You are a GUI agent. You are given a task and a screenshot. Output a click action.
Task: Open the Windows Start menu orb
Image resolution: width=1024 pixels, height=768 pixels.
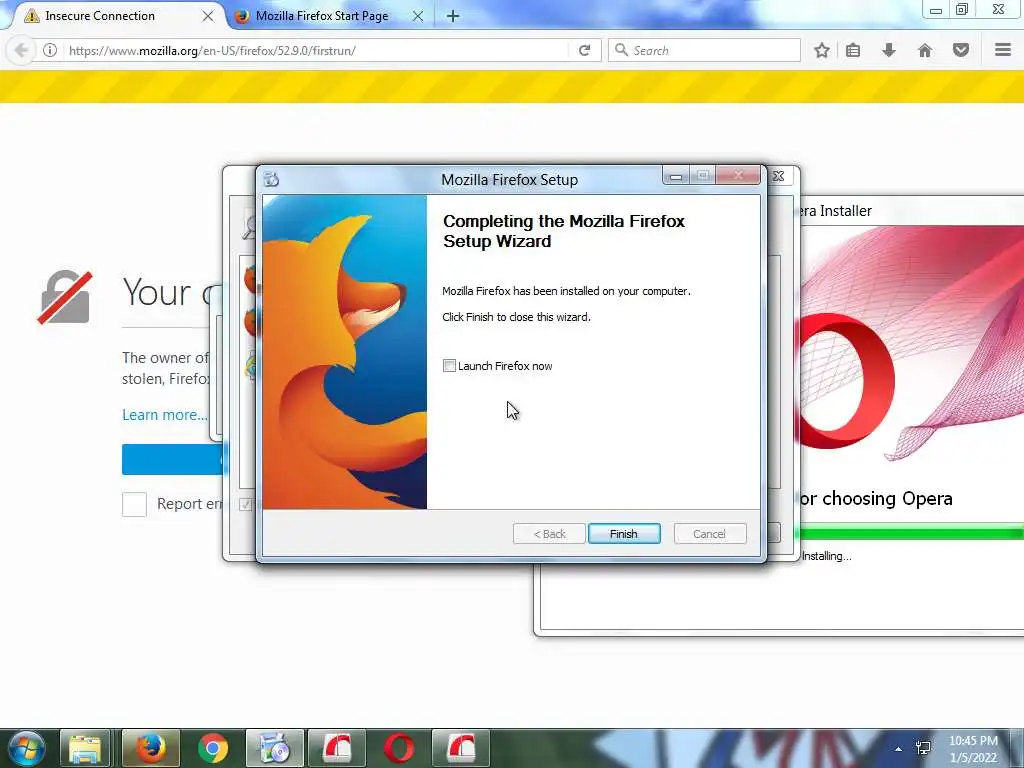24,748
